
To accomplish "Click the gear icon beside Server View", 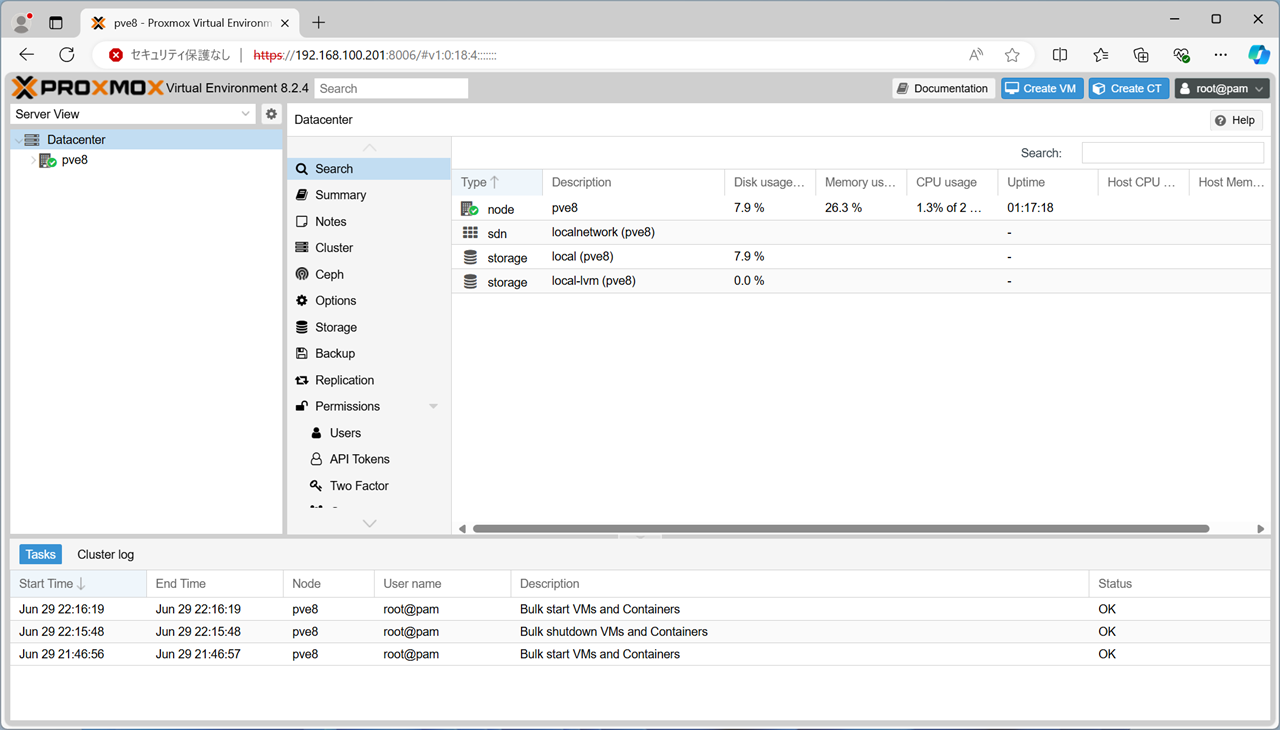I will point(271,114).
